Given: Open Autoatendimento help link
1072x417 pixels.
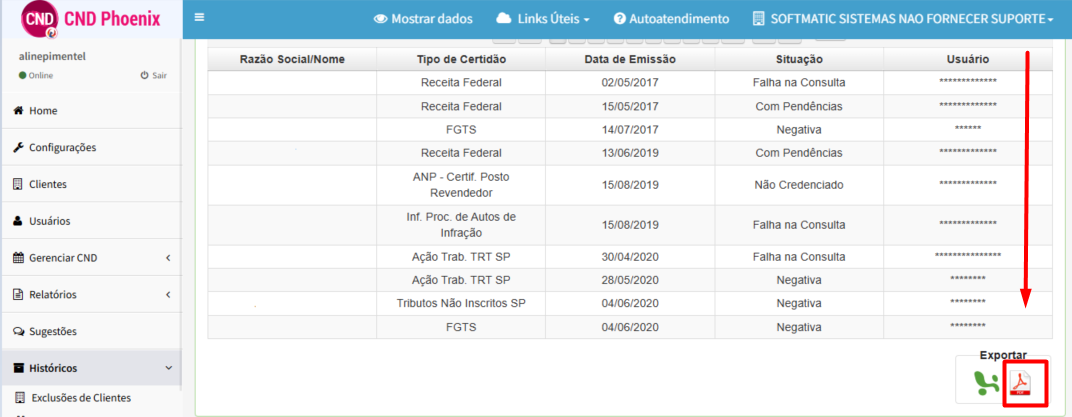Looking at the screenshot, I should click(x=671, y=19).
